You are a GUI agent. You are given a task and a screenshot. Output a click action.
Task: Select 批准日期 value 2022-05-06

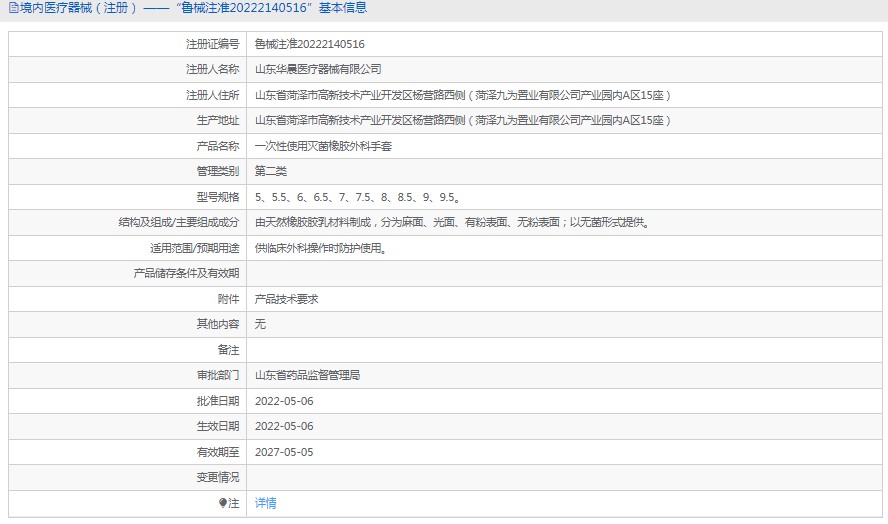tap(284, 401)
